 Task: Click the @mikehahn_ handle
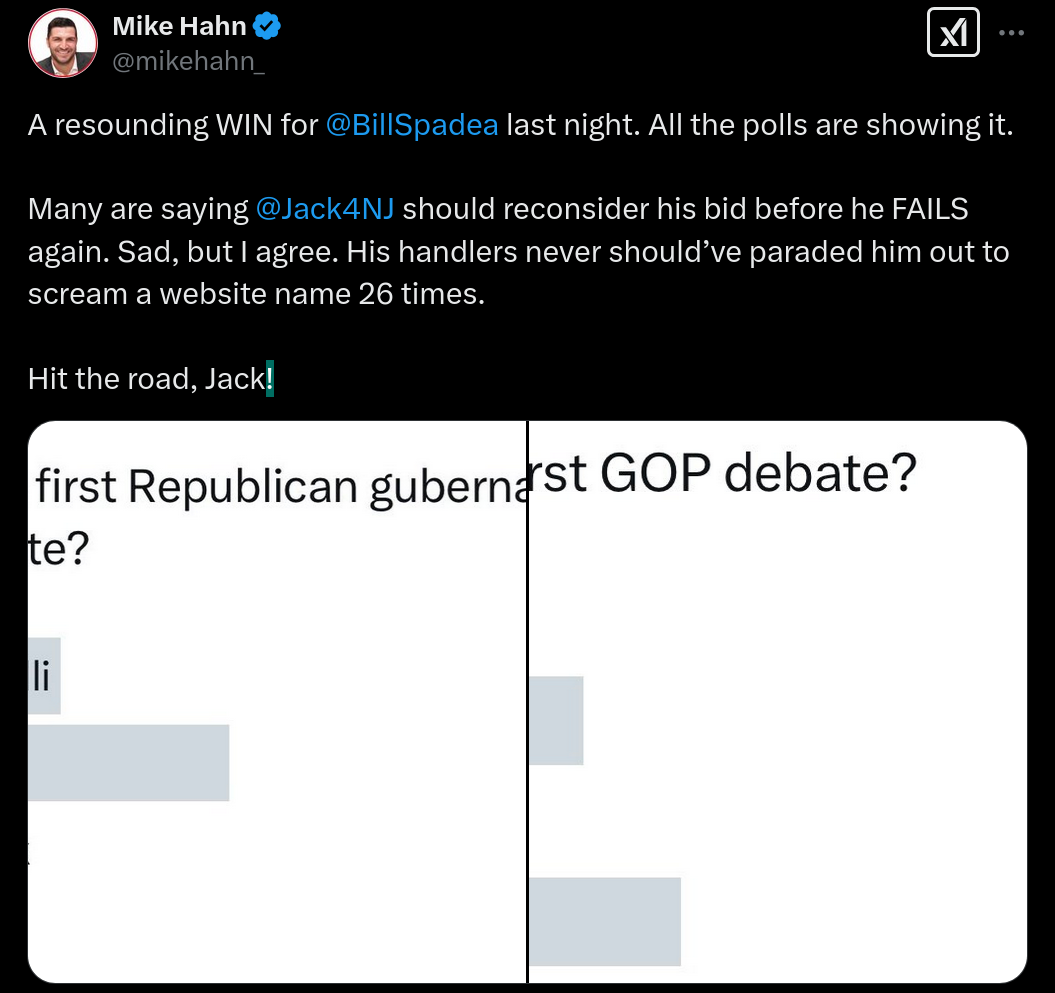(188, 61)
